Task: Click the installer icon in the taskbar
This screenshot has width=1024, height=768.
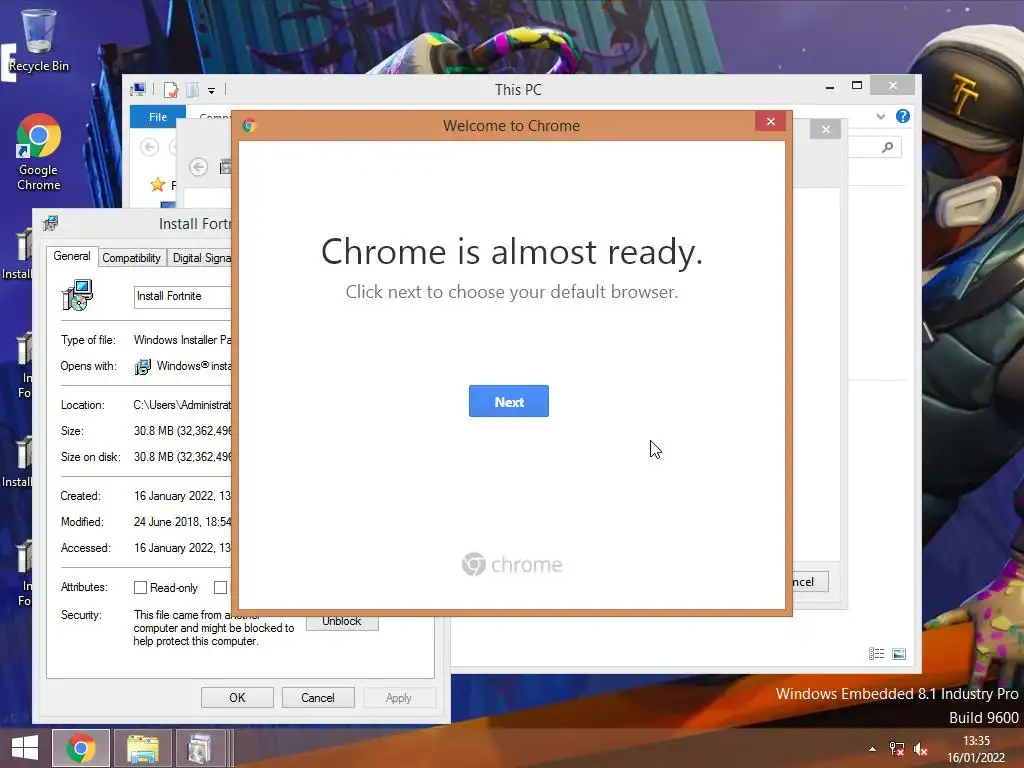Action: (x=199, y=748)
